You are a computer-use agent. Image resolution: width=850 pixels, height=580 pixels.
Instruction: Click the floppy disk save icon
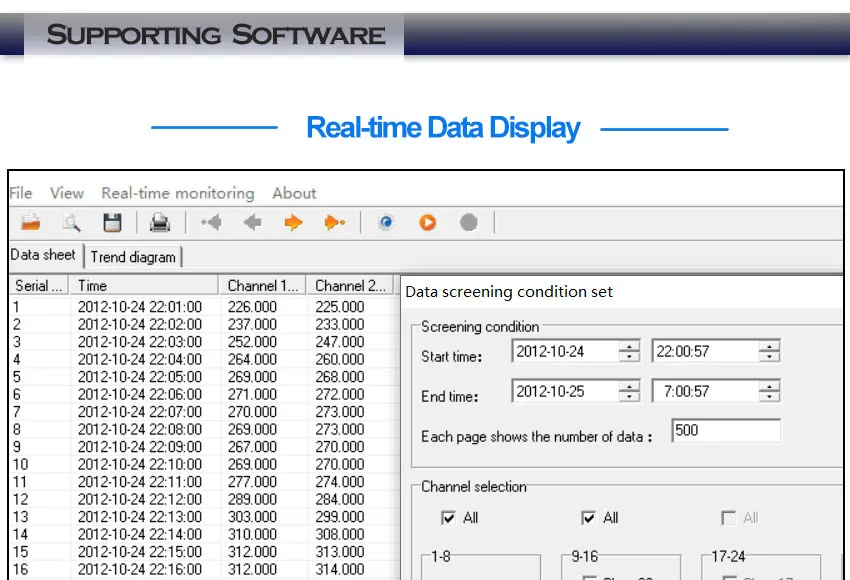(x=112, y=223)
